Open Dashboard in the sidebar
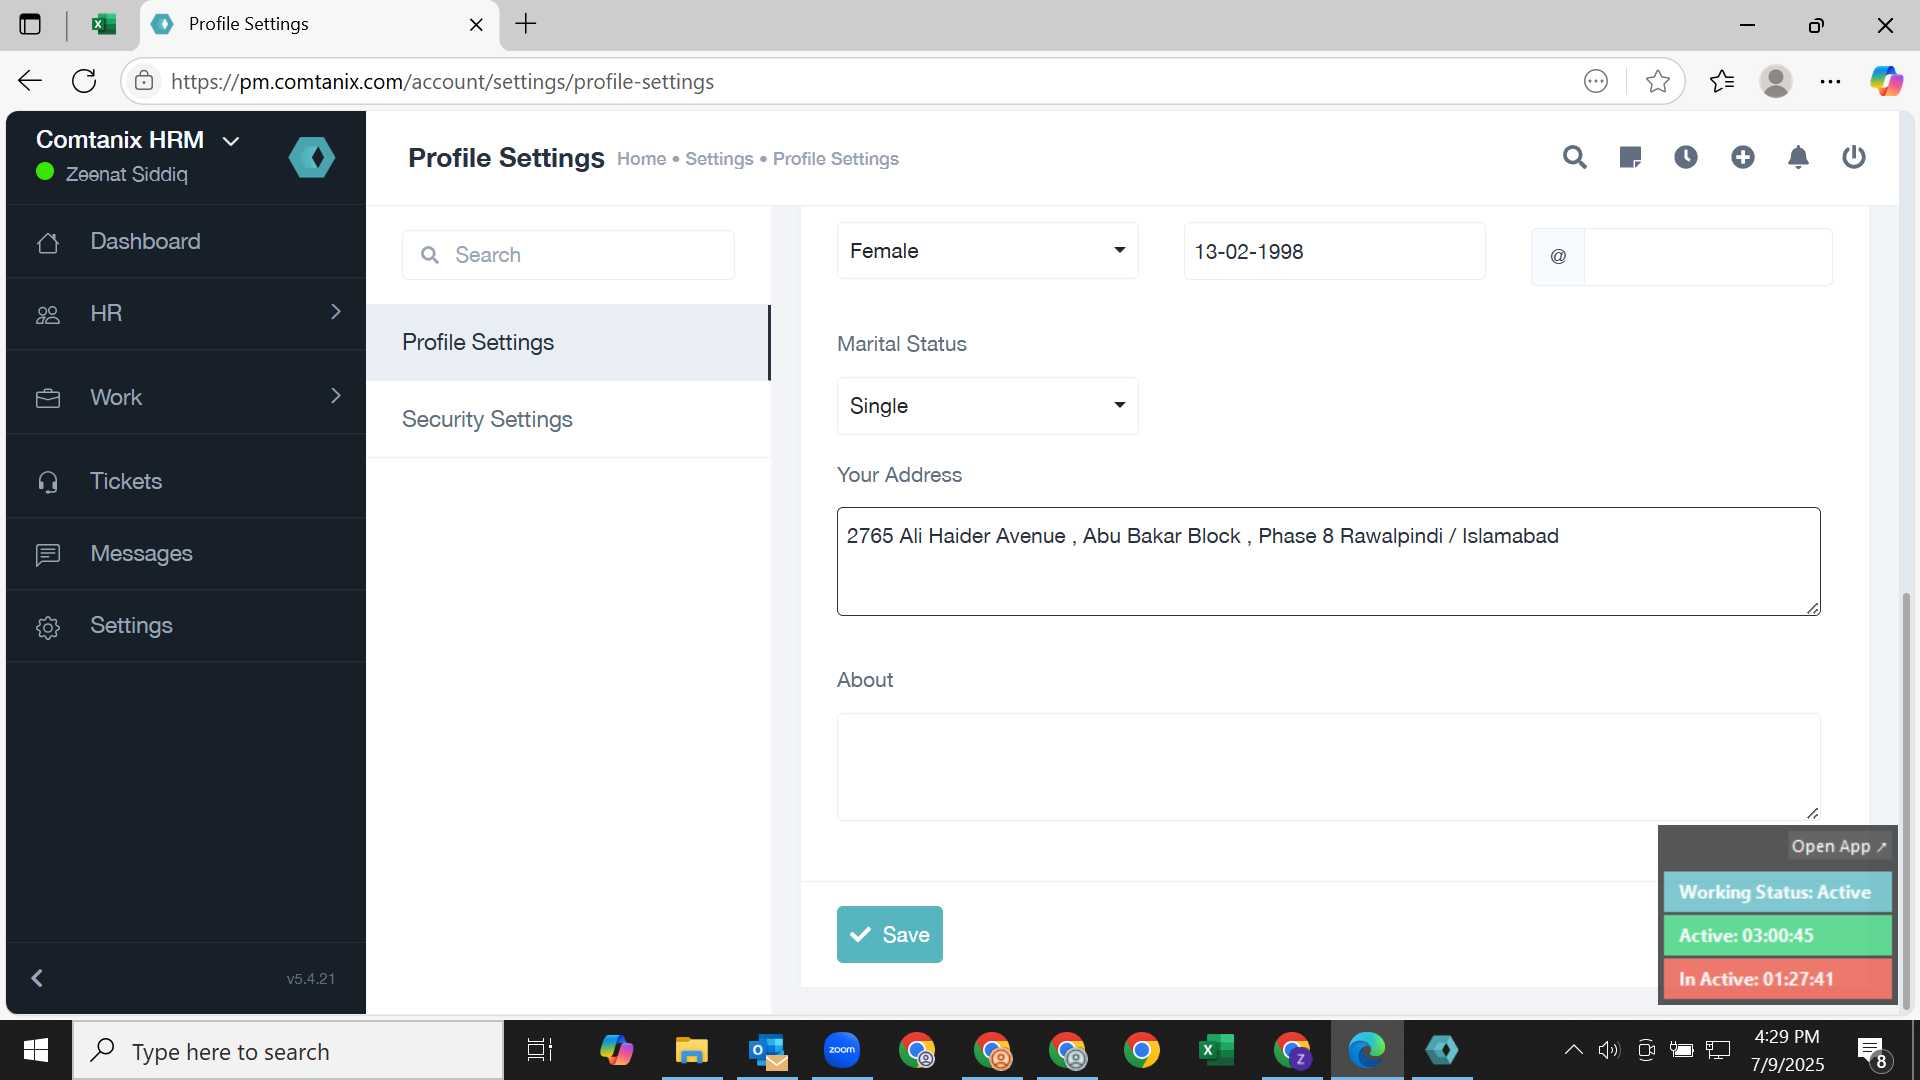 pos(186,241)
